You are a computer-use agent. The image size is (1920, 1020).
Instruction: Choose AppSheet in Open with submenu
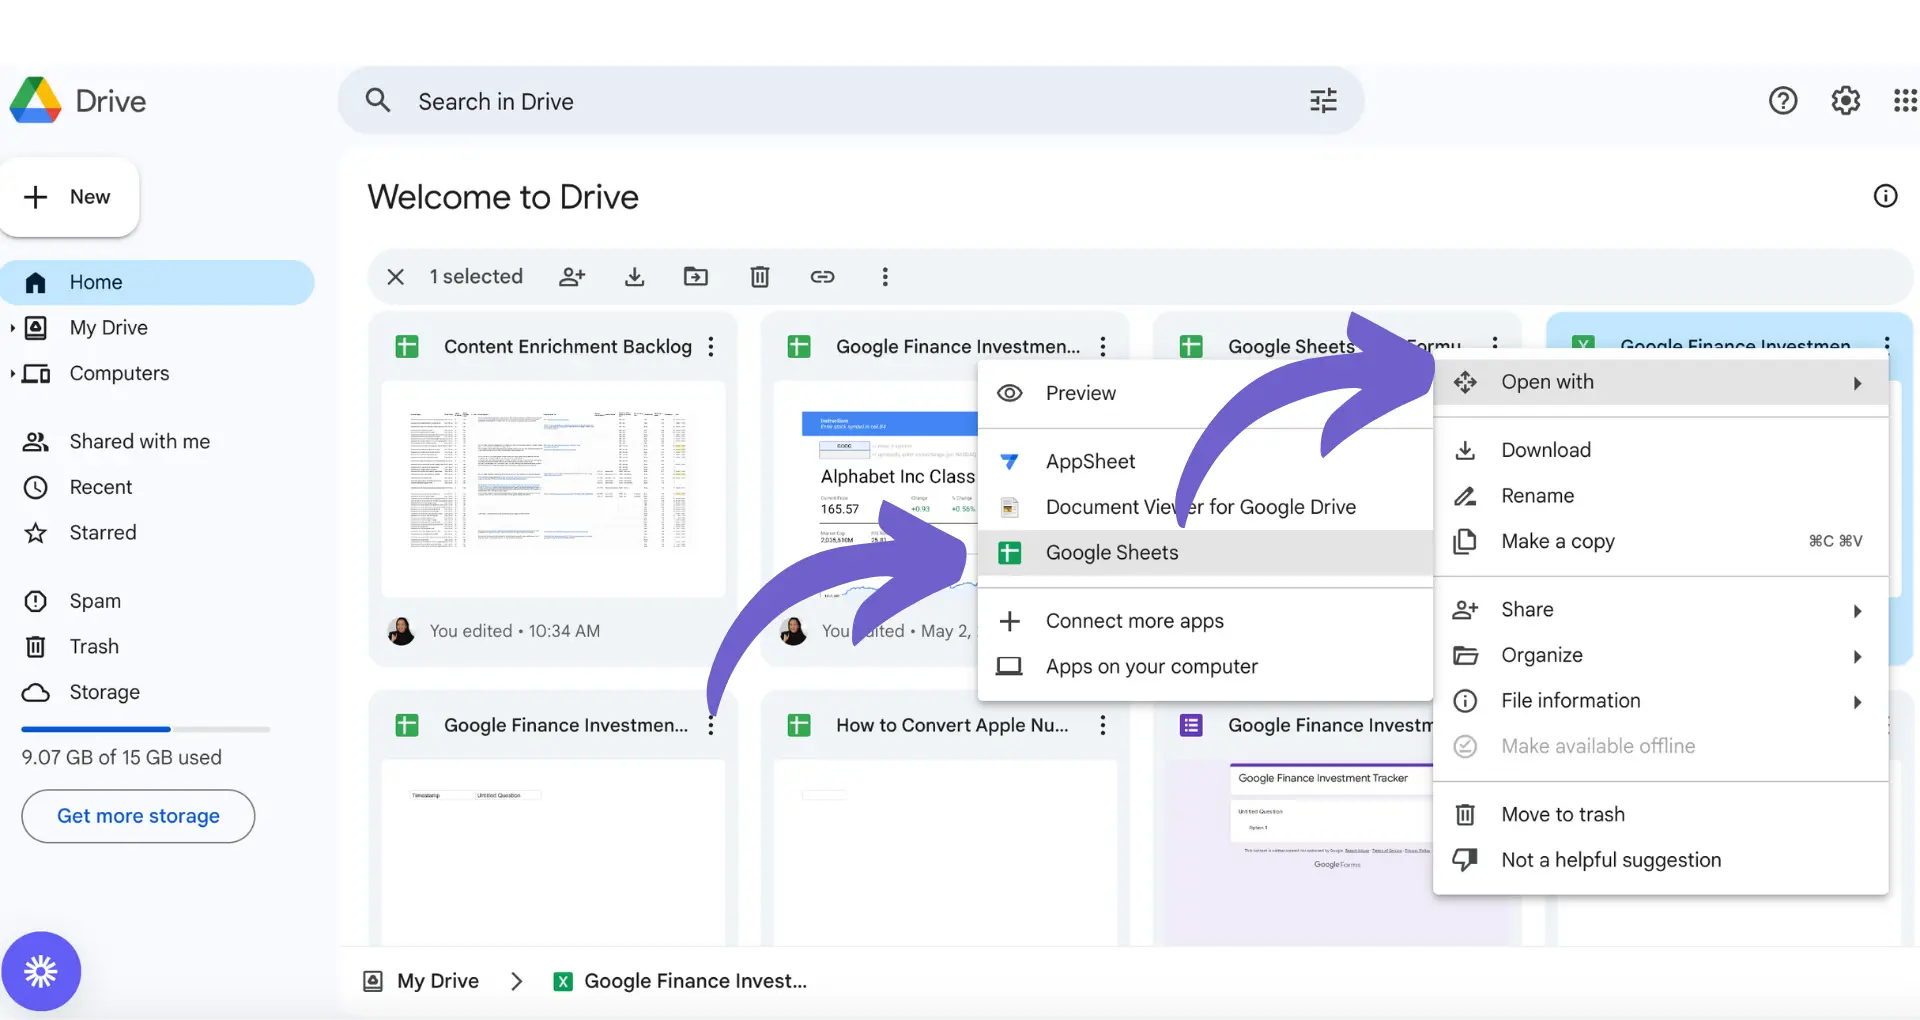click(1205, 462)
